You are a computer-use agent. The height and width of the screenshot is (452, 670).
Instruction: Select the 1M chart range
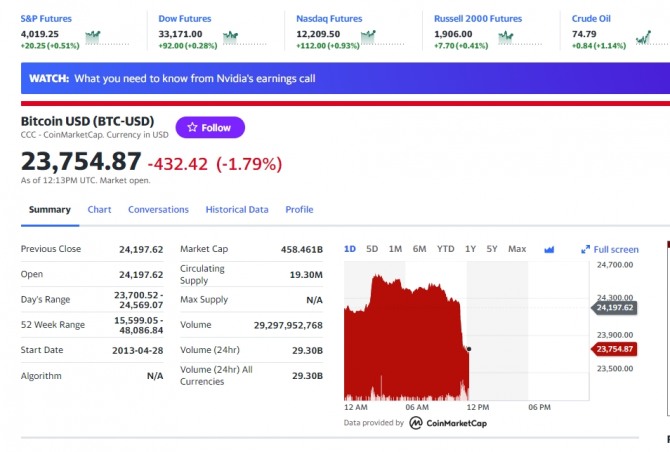coord(395,249)
